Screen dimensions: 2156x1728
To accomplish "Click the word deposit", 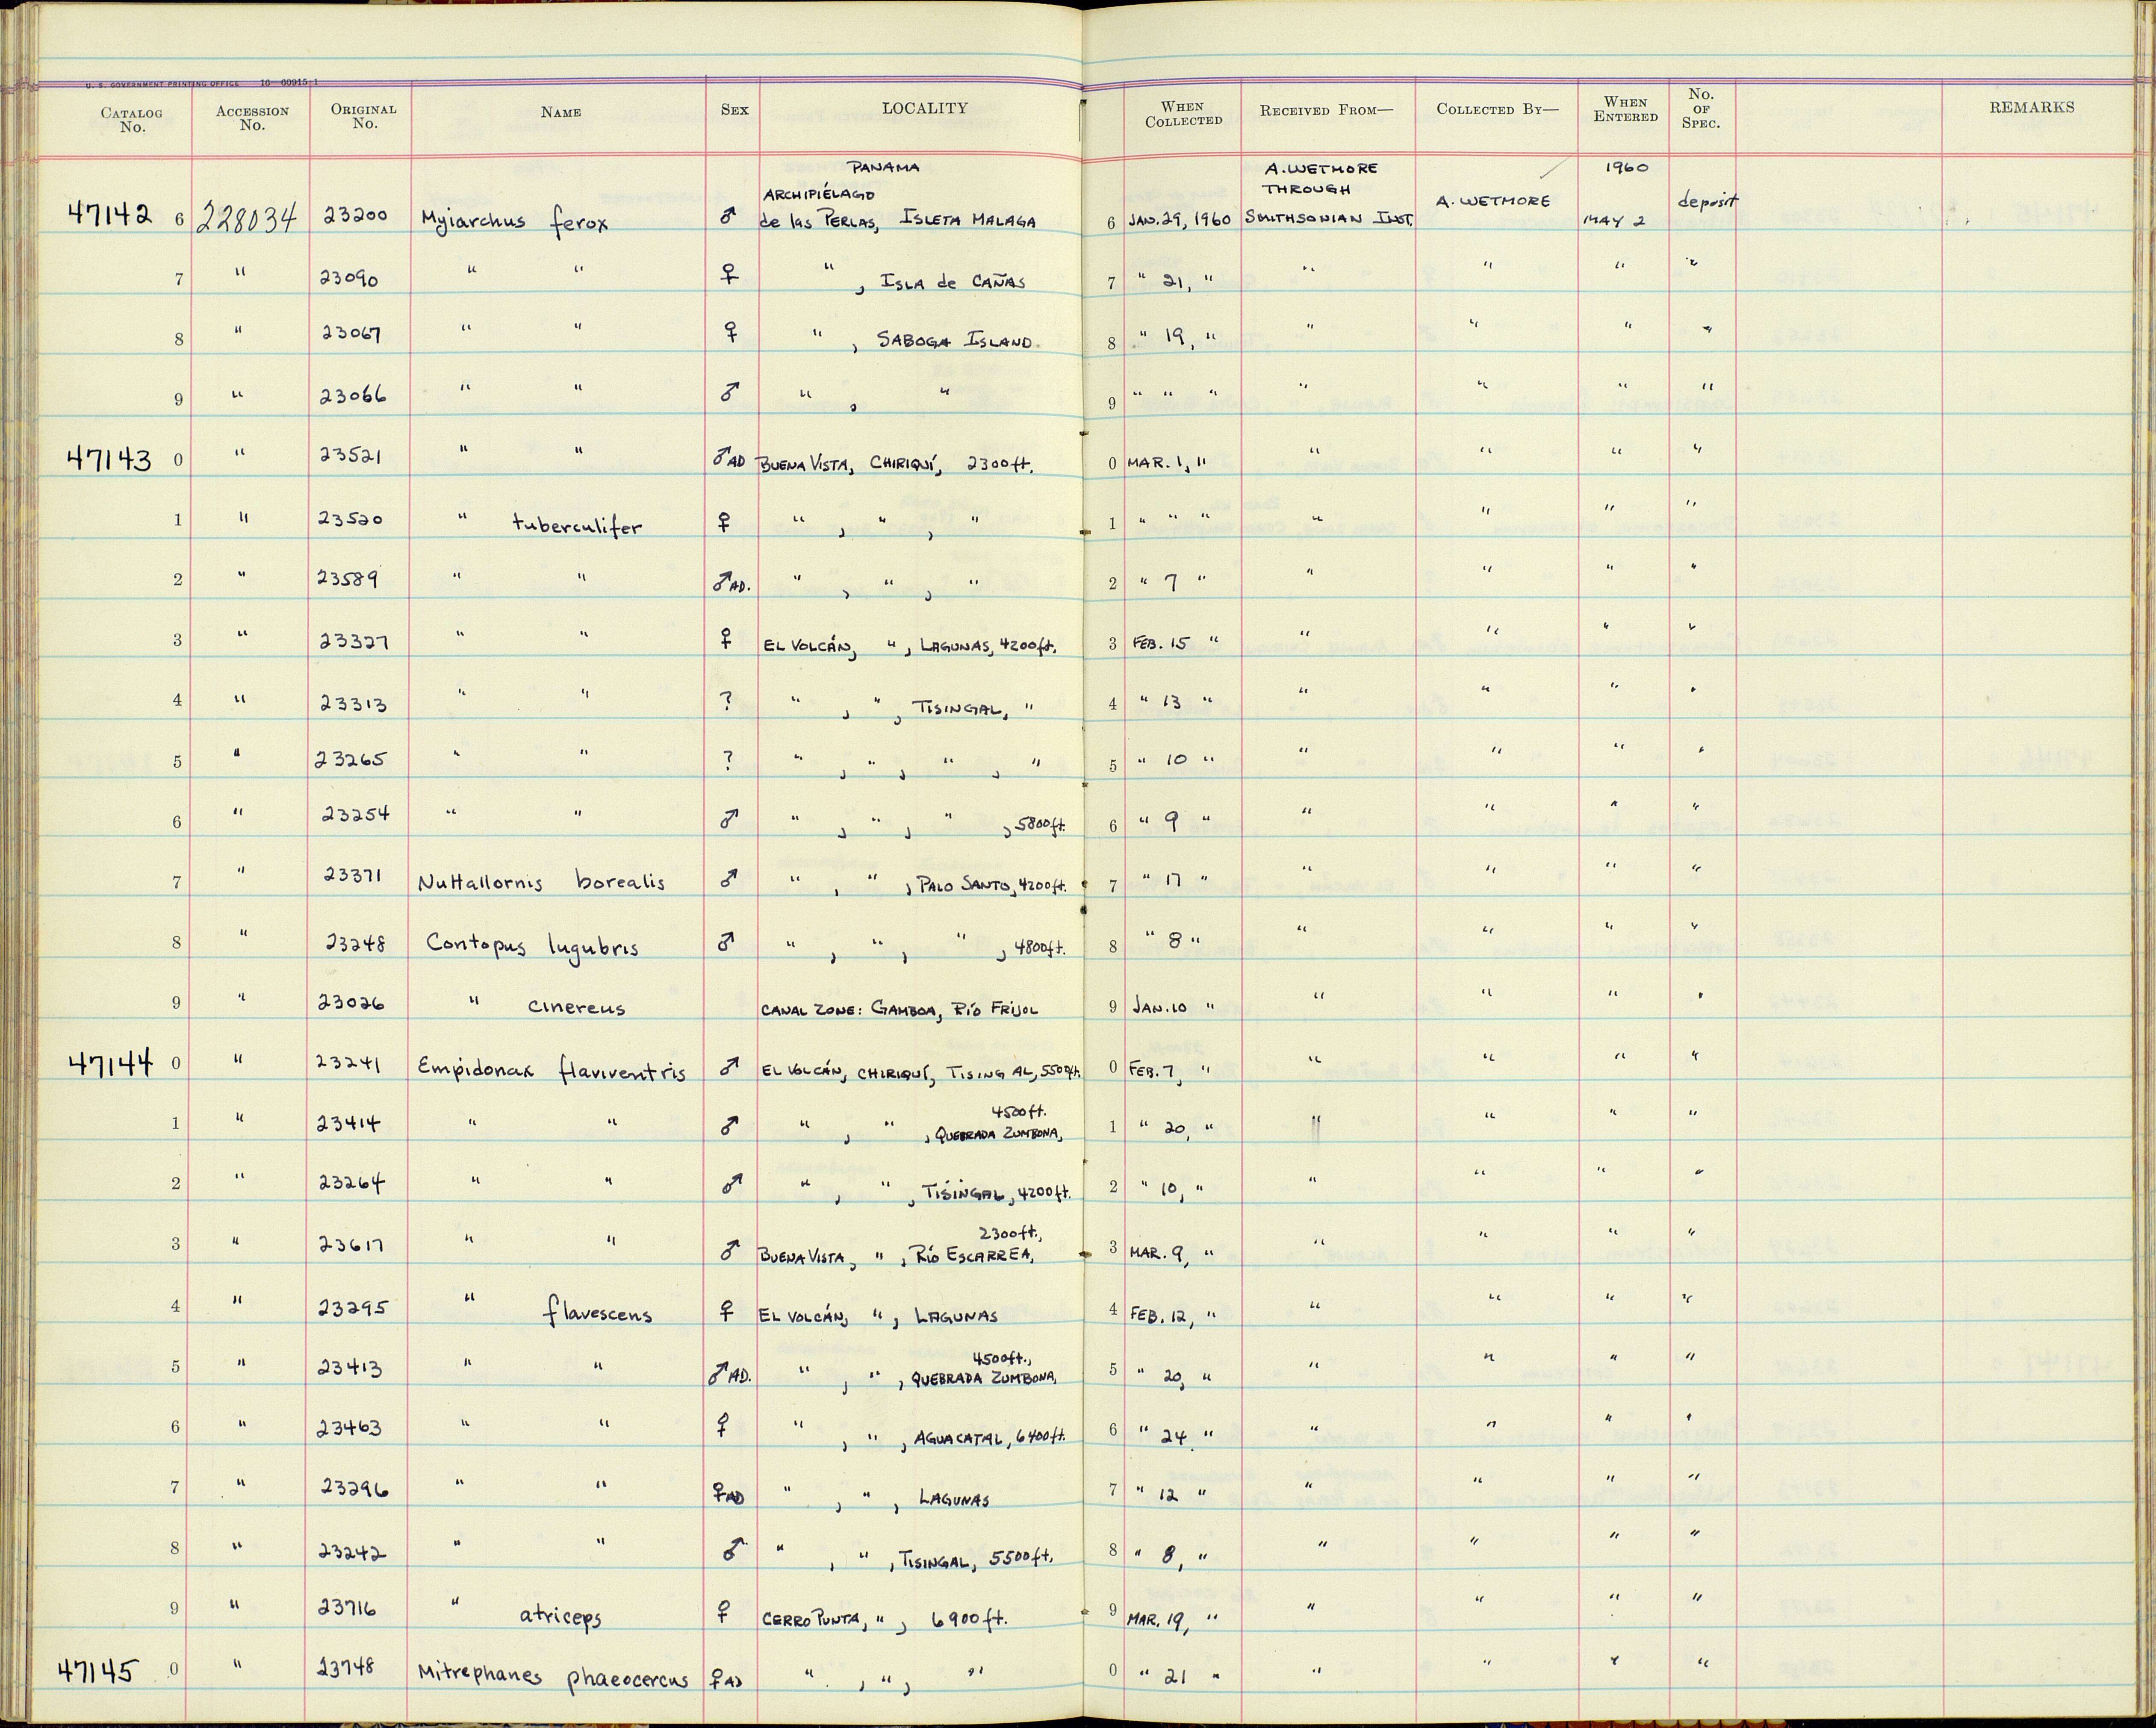I will [1709, 202].
